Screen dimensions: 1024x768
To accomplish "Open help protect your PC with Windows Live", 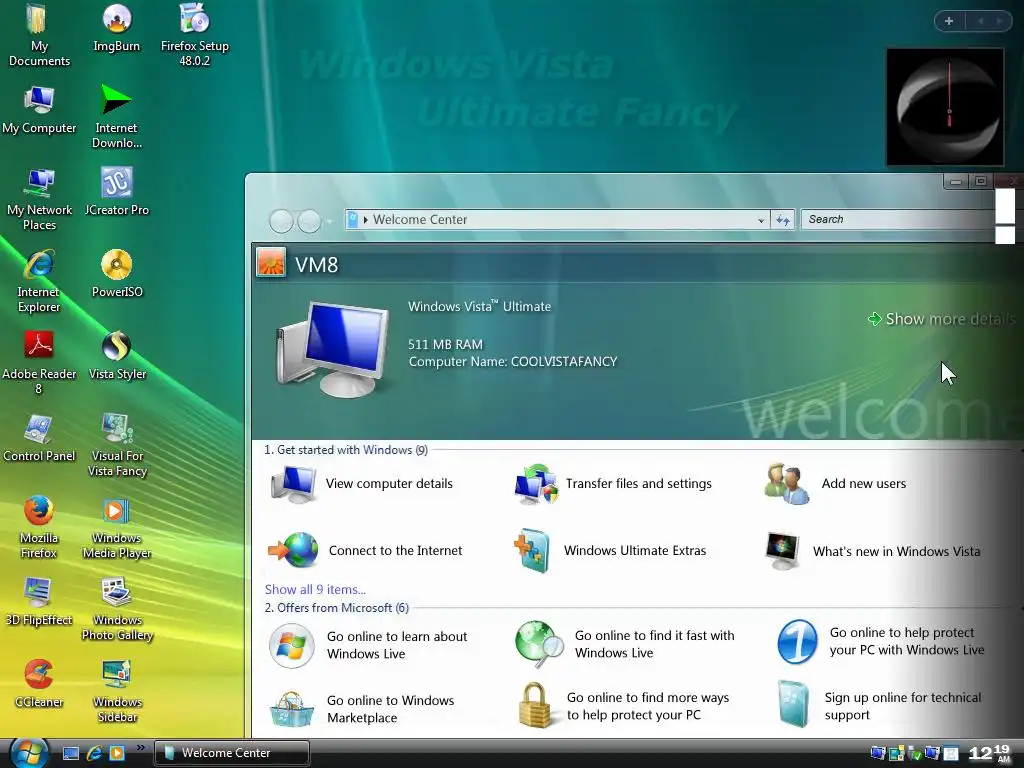I will [880, 641].
